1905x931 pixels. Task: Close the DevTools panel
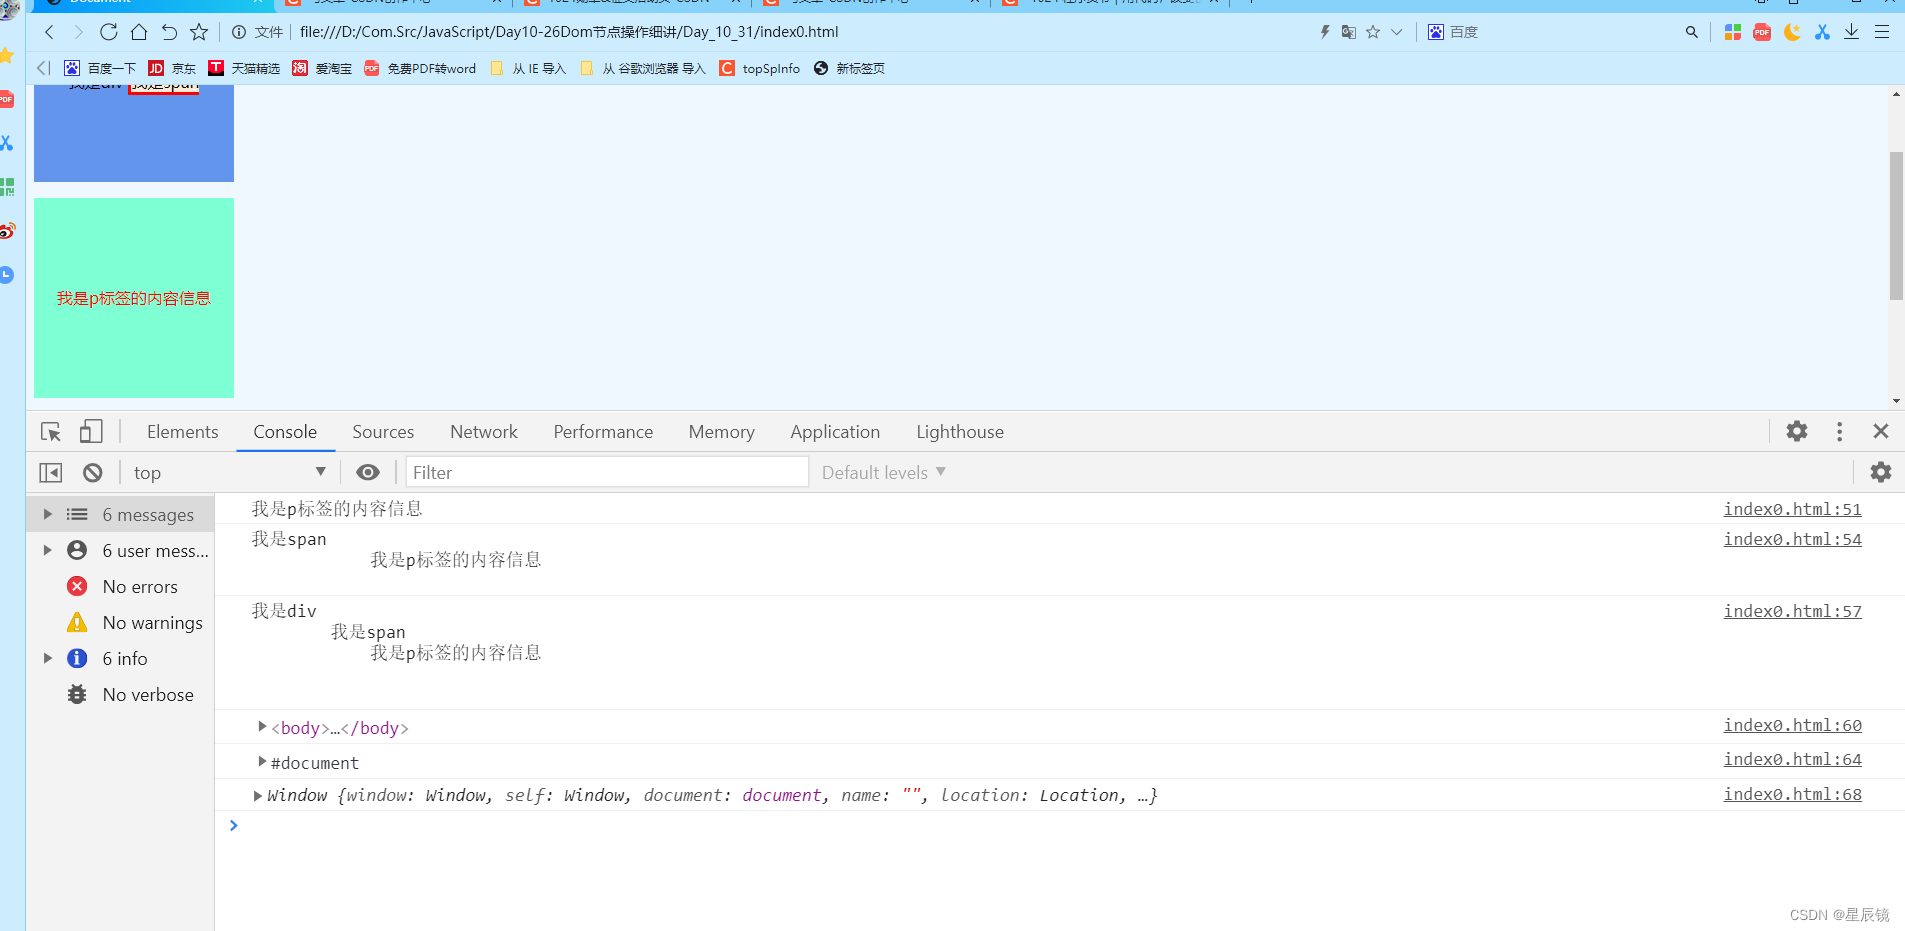click(x=1881, y=431)
